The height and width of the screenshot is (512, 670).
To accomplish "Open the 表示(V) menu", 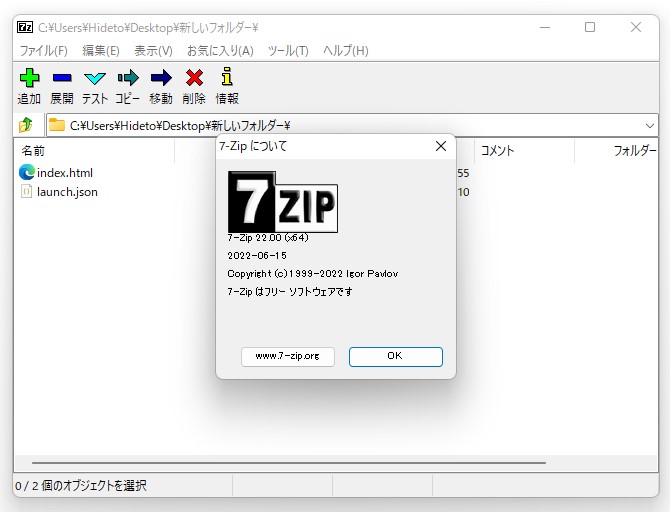I will [x=153, y=51].
